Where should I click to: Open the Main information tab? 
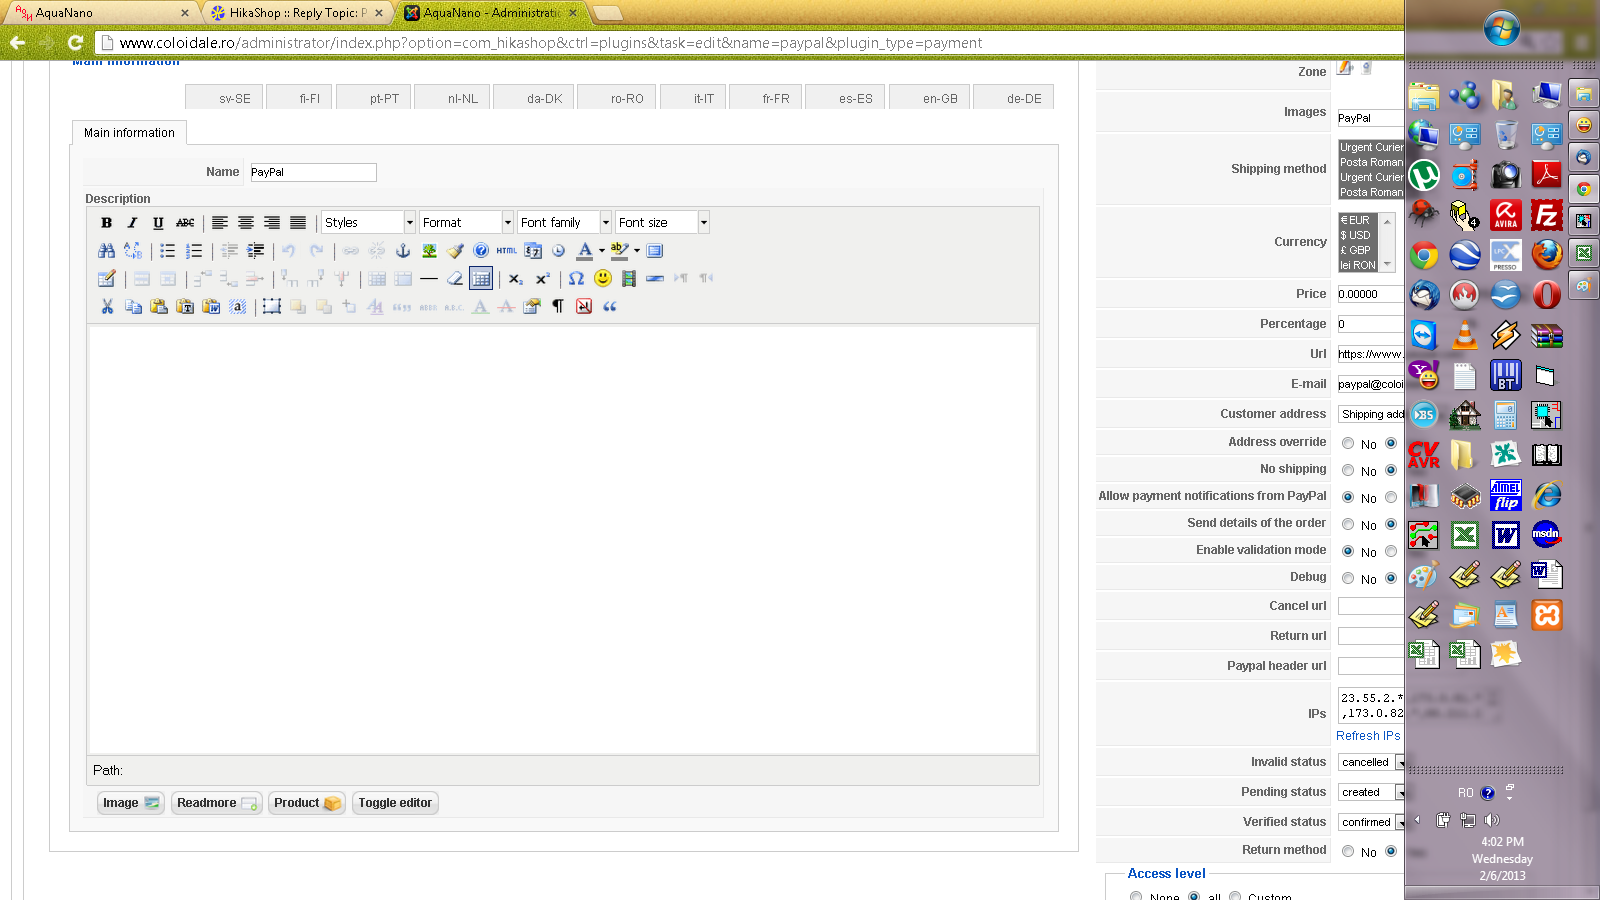click(x=129, y=133)
